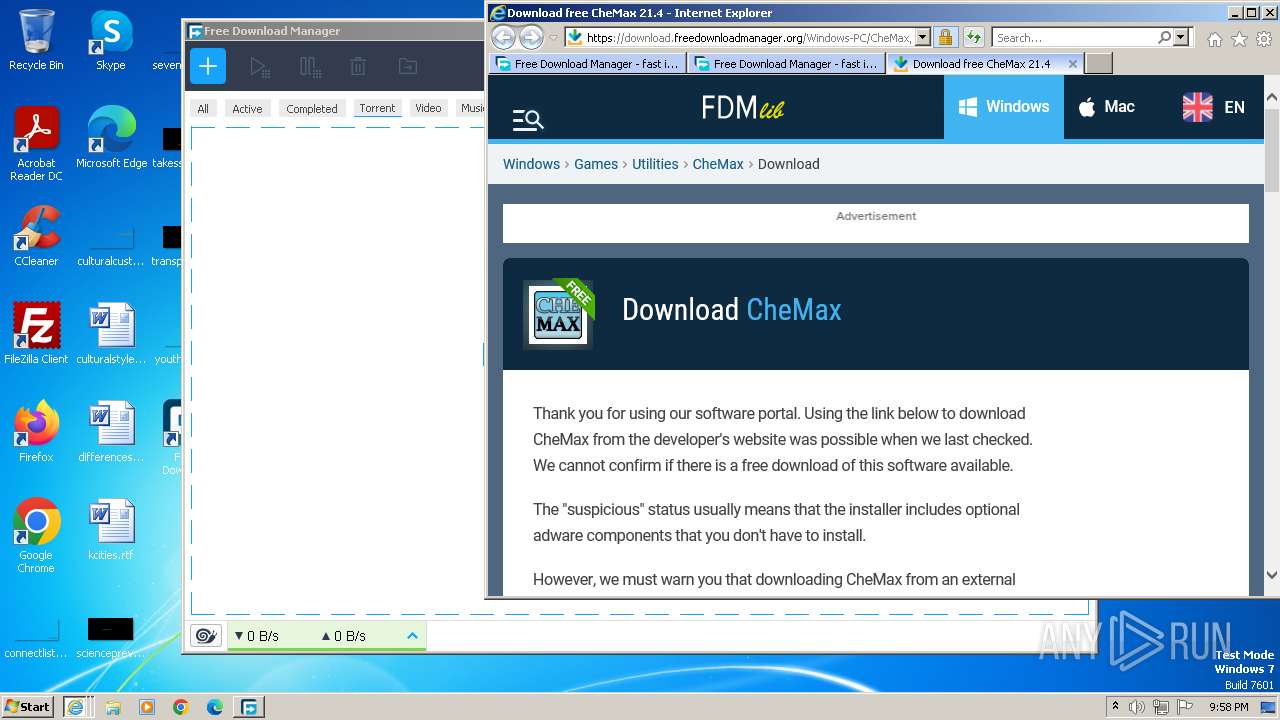Click the CheMax link in page heading
Screen dimensions: 1280x720
tap(794, 310)
